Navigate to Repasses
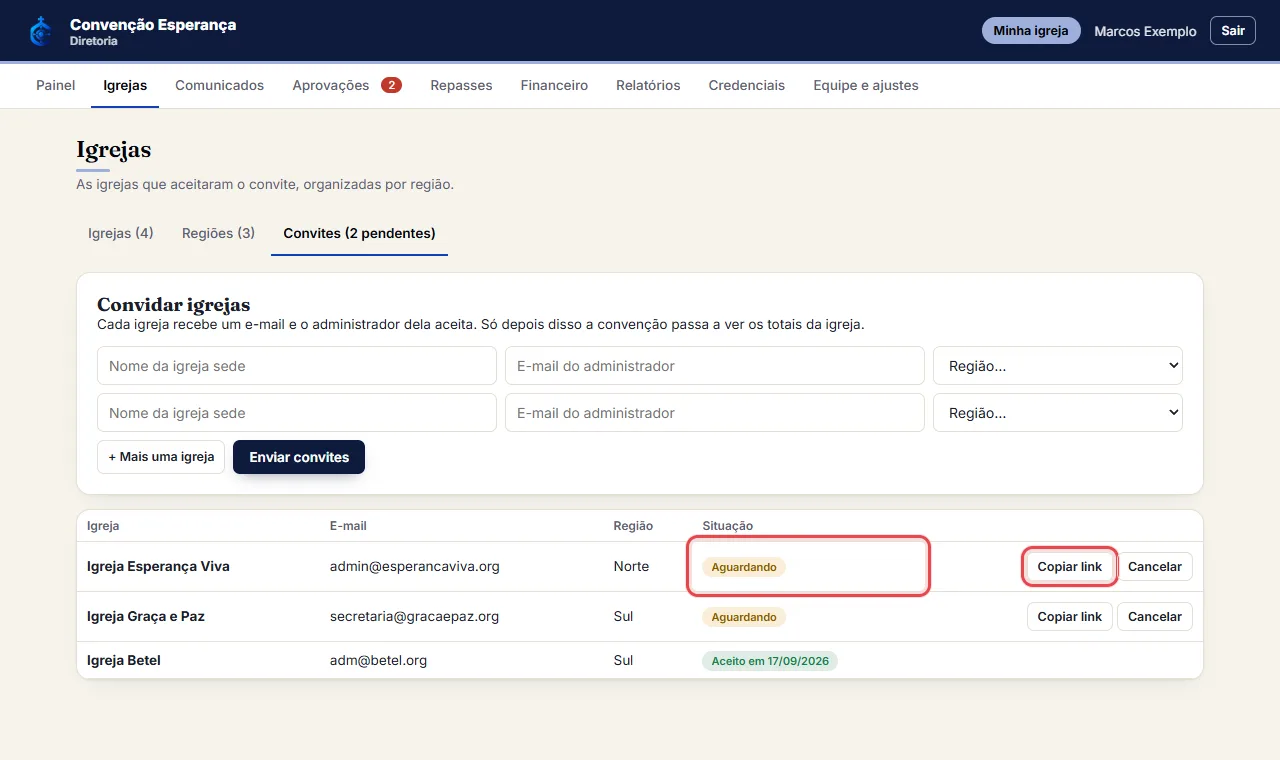The height and width of the screenshot is (760, 1280). (x=461, y=85)
